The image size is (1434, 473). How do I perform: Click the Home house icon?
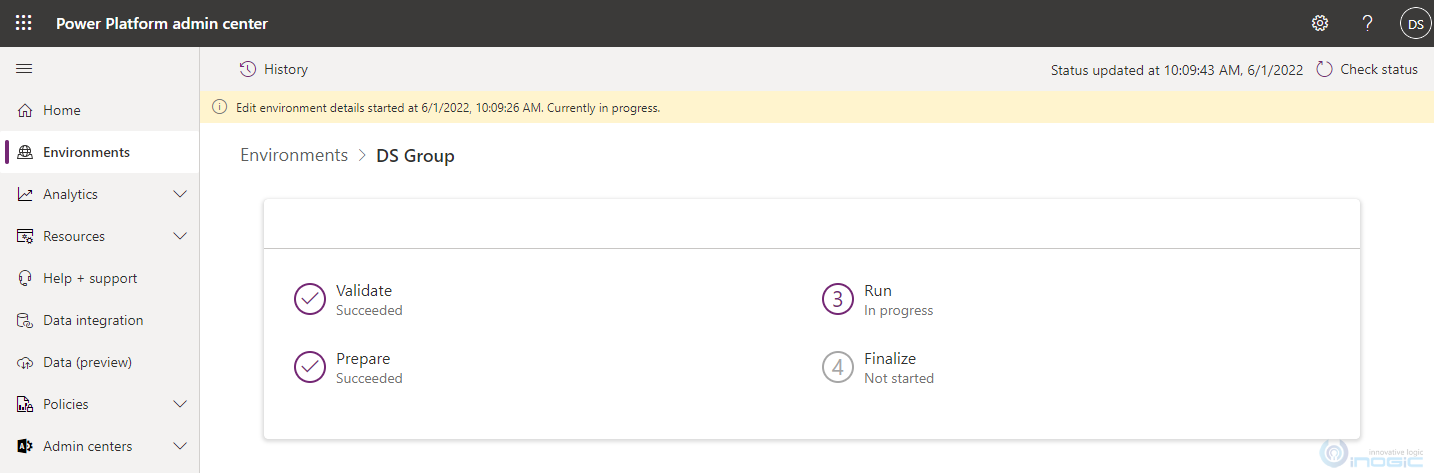(x=25, y=110)
